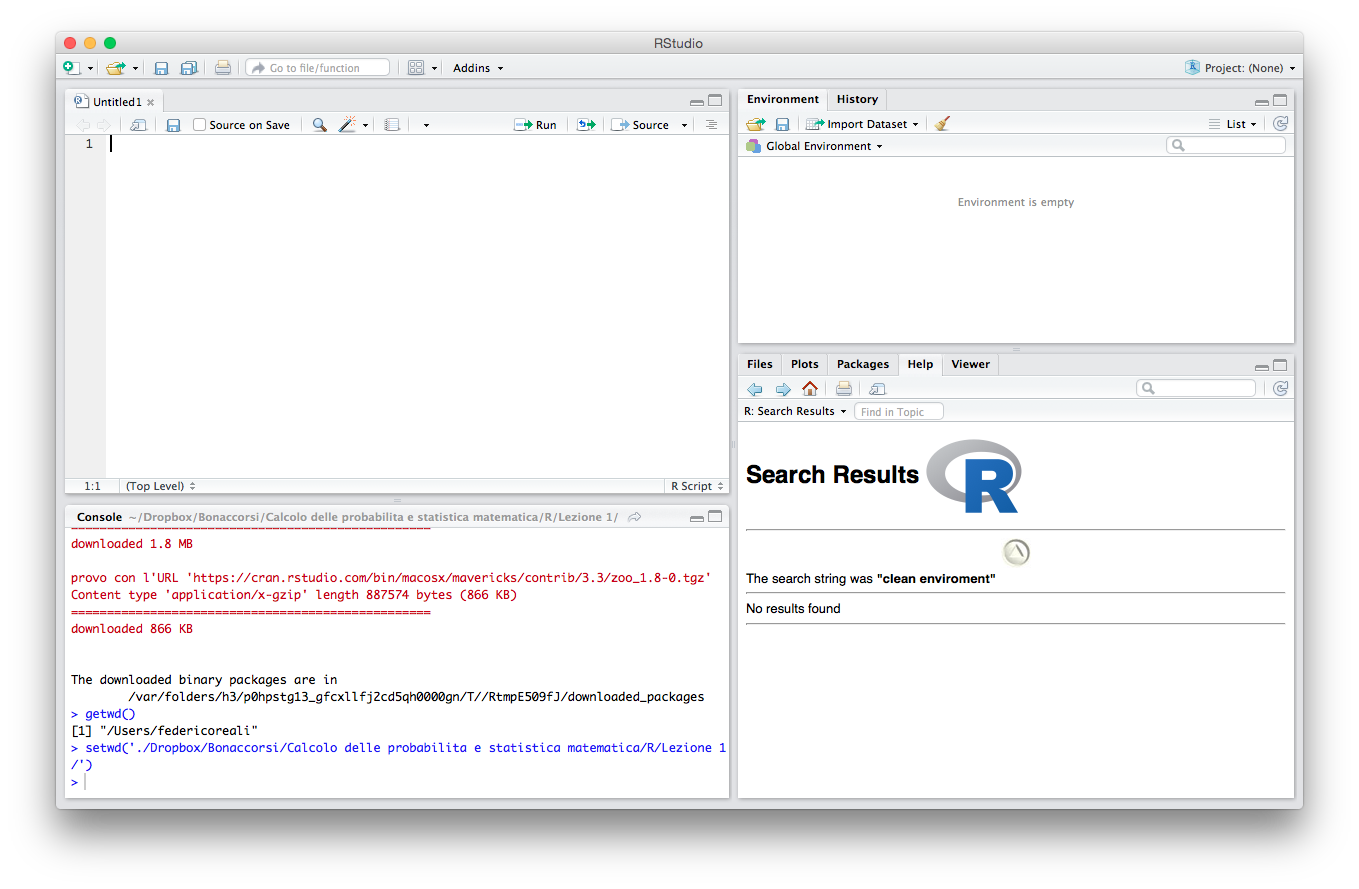Open R Help home page icon
1359x889 pixels.
[x=810, y=389]
